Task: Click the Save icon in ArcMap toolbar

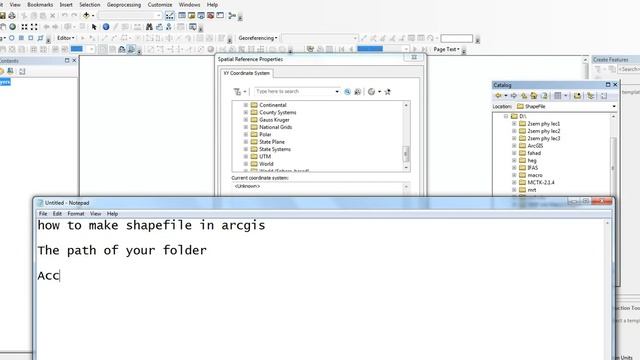Action: click(x=2, y=16)
